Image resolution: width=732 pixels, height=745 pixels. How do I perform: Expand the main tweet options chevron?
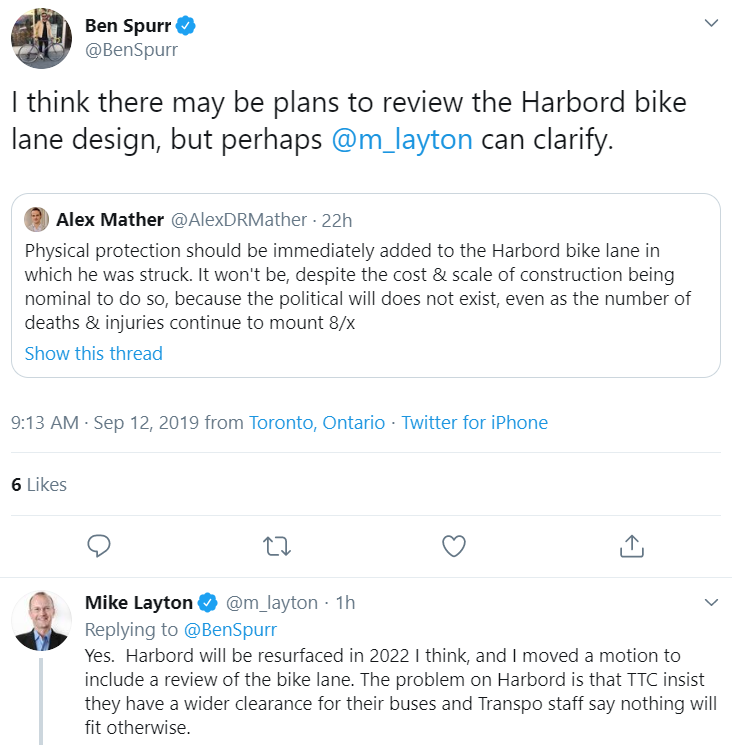711,22
